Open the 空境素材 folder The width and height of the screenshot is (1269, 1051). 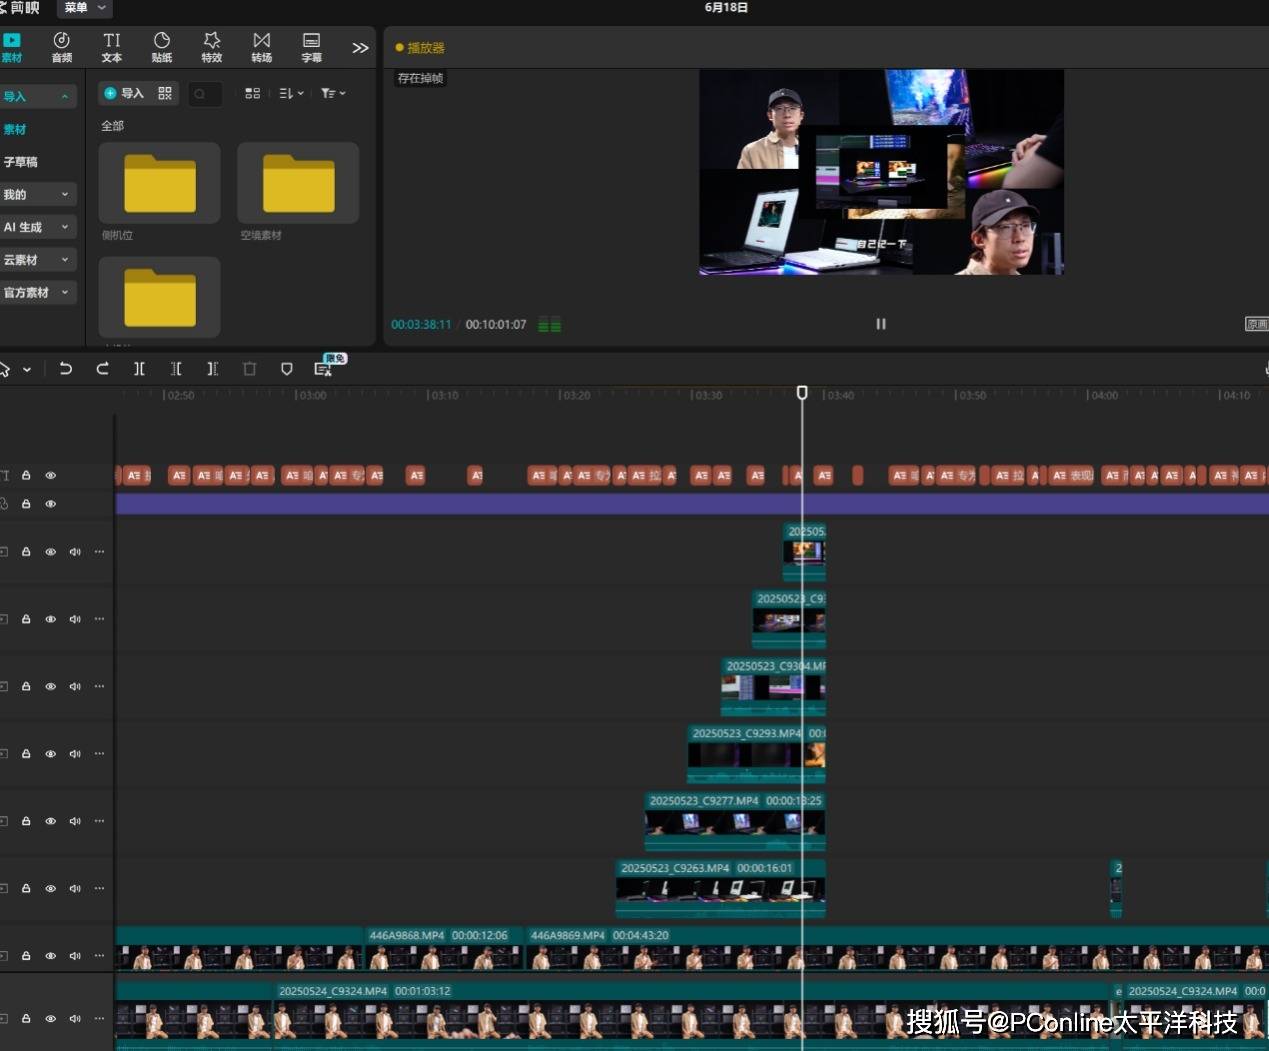(298, 183)
